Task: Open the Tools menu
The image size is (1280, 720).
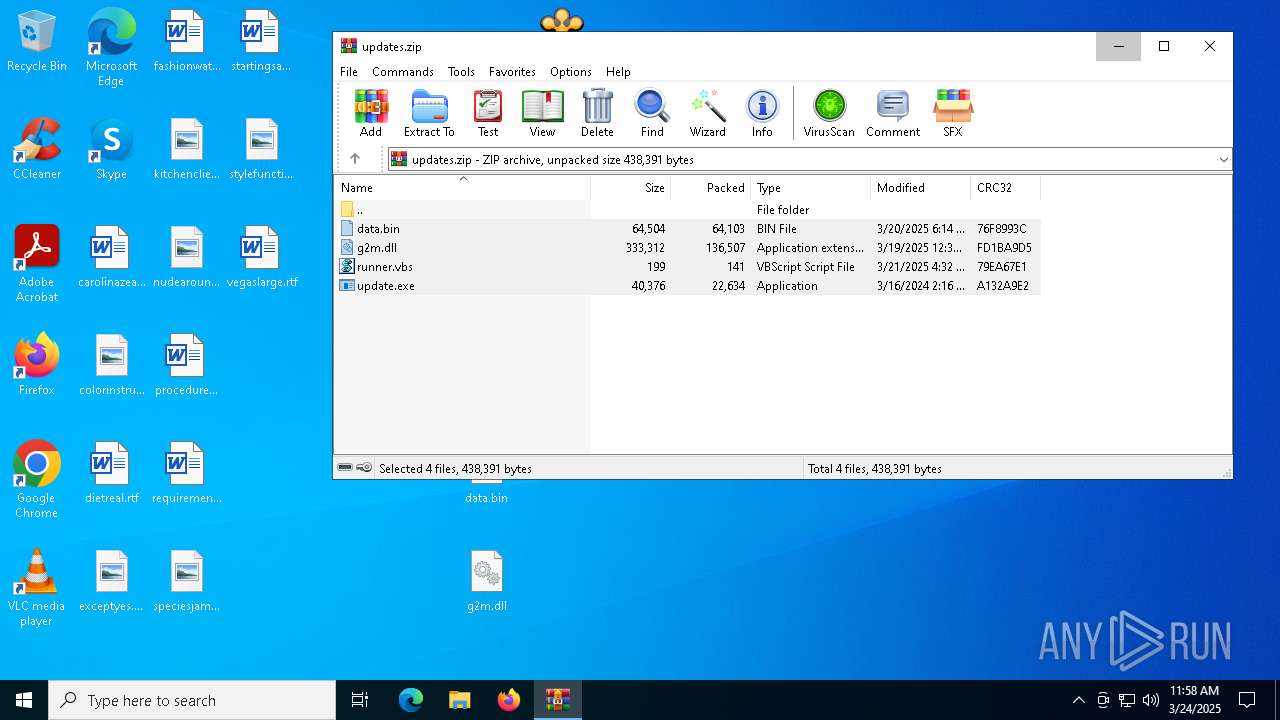Action: [461, 72]
